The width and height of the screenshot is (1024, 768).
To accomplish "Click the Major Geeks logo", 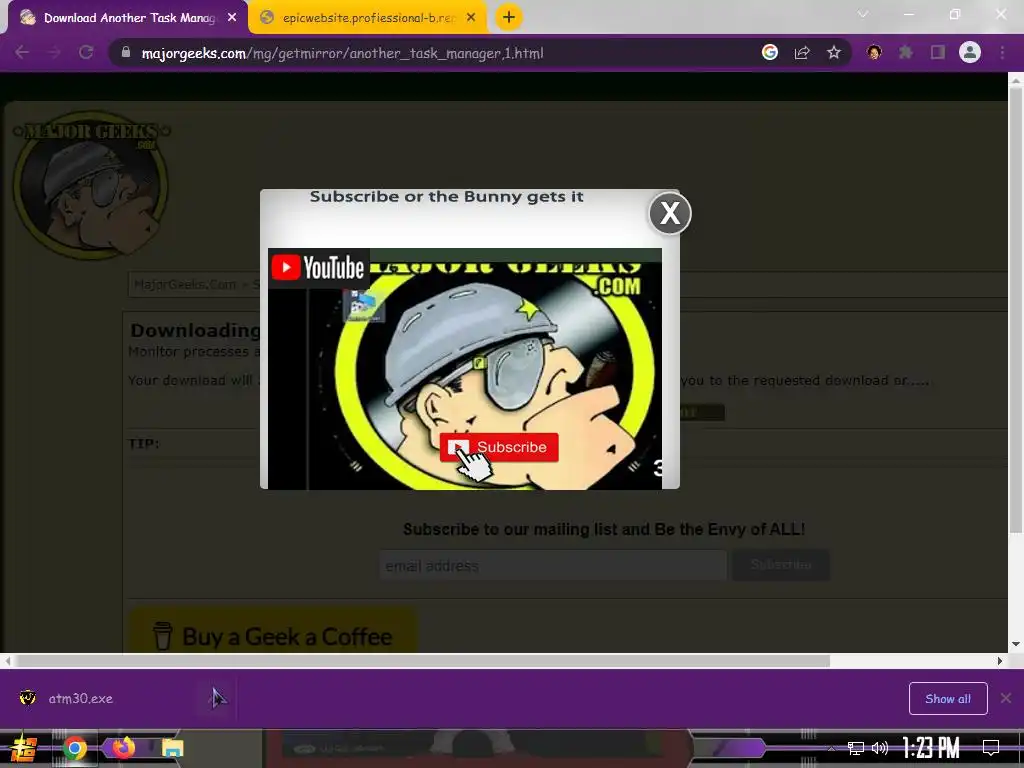I will click(91, 185).
